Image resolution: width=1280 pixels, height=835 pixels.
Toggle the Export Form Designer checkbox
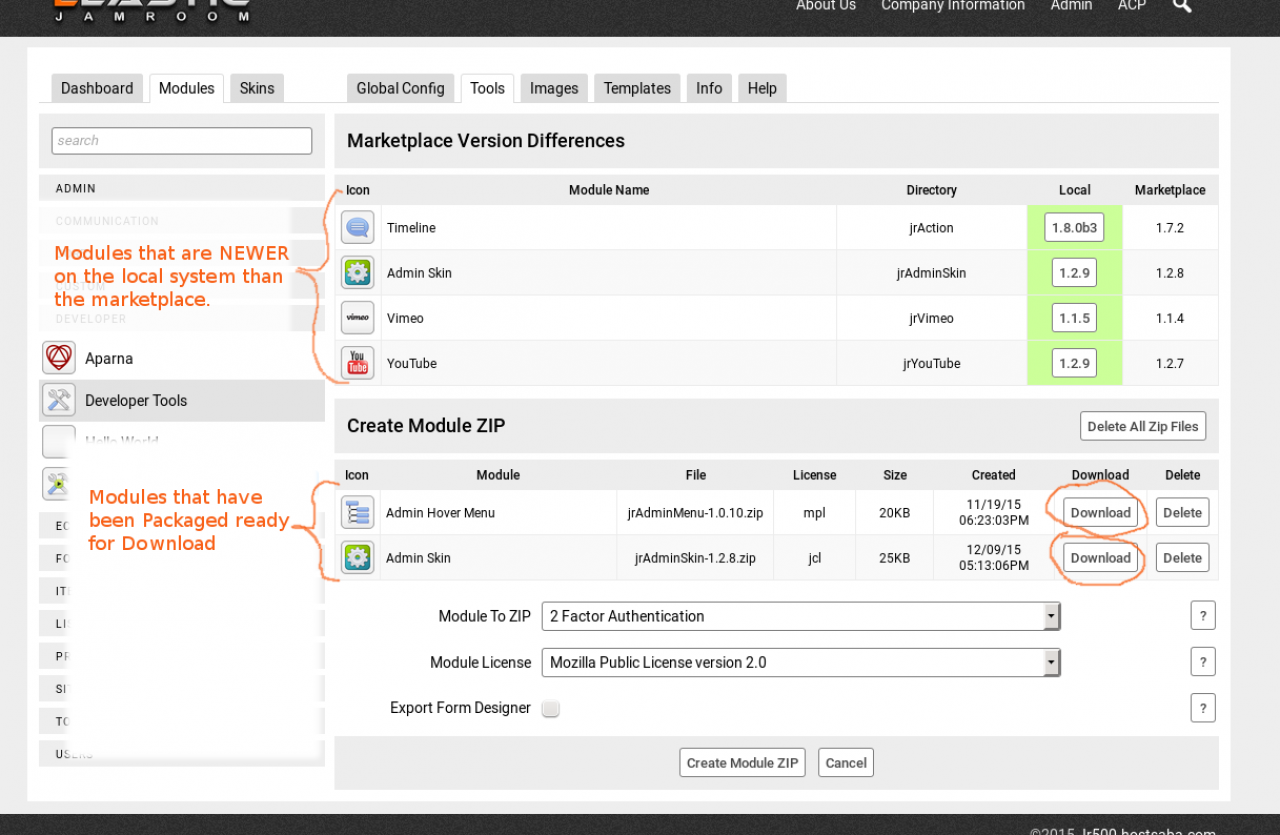coord(550,708)
